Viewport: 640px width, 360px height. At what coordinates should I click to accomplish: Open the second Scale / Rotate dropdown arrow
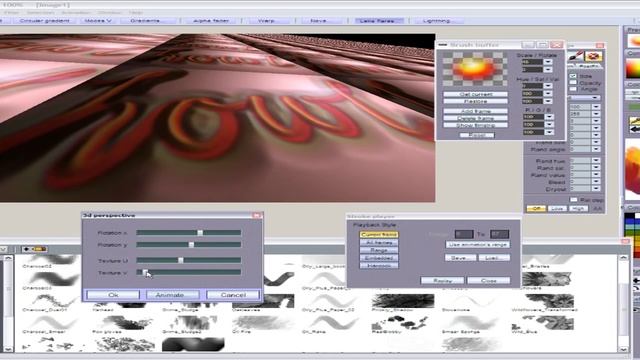click(548, 69)
